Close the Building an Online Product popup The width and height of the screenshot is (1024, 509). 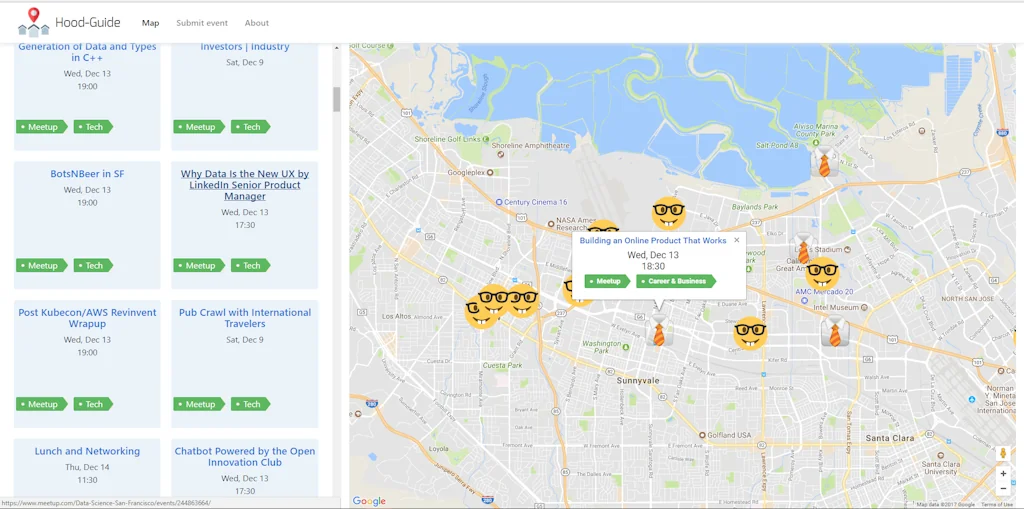pos(737,240)
